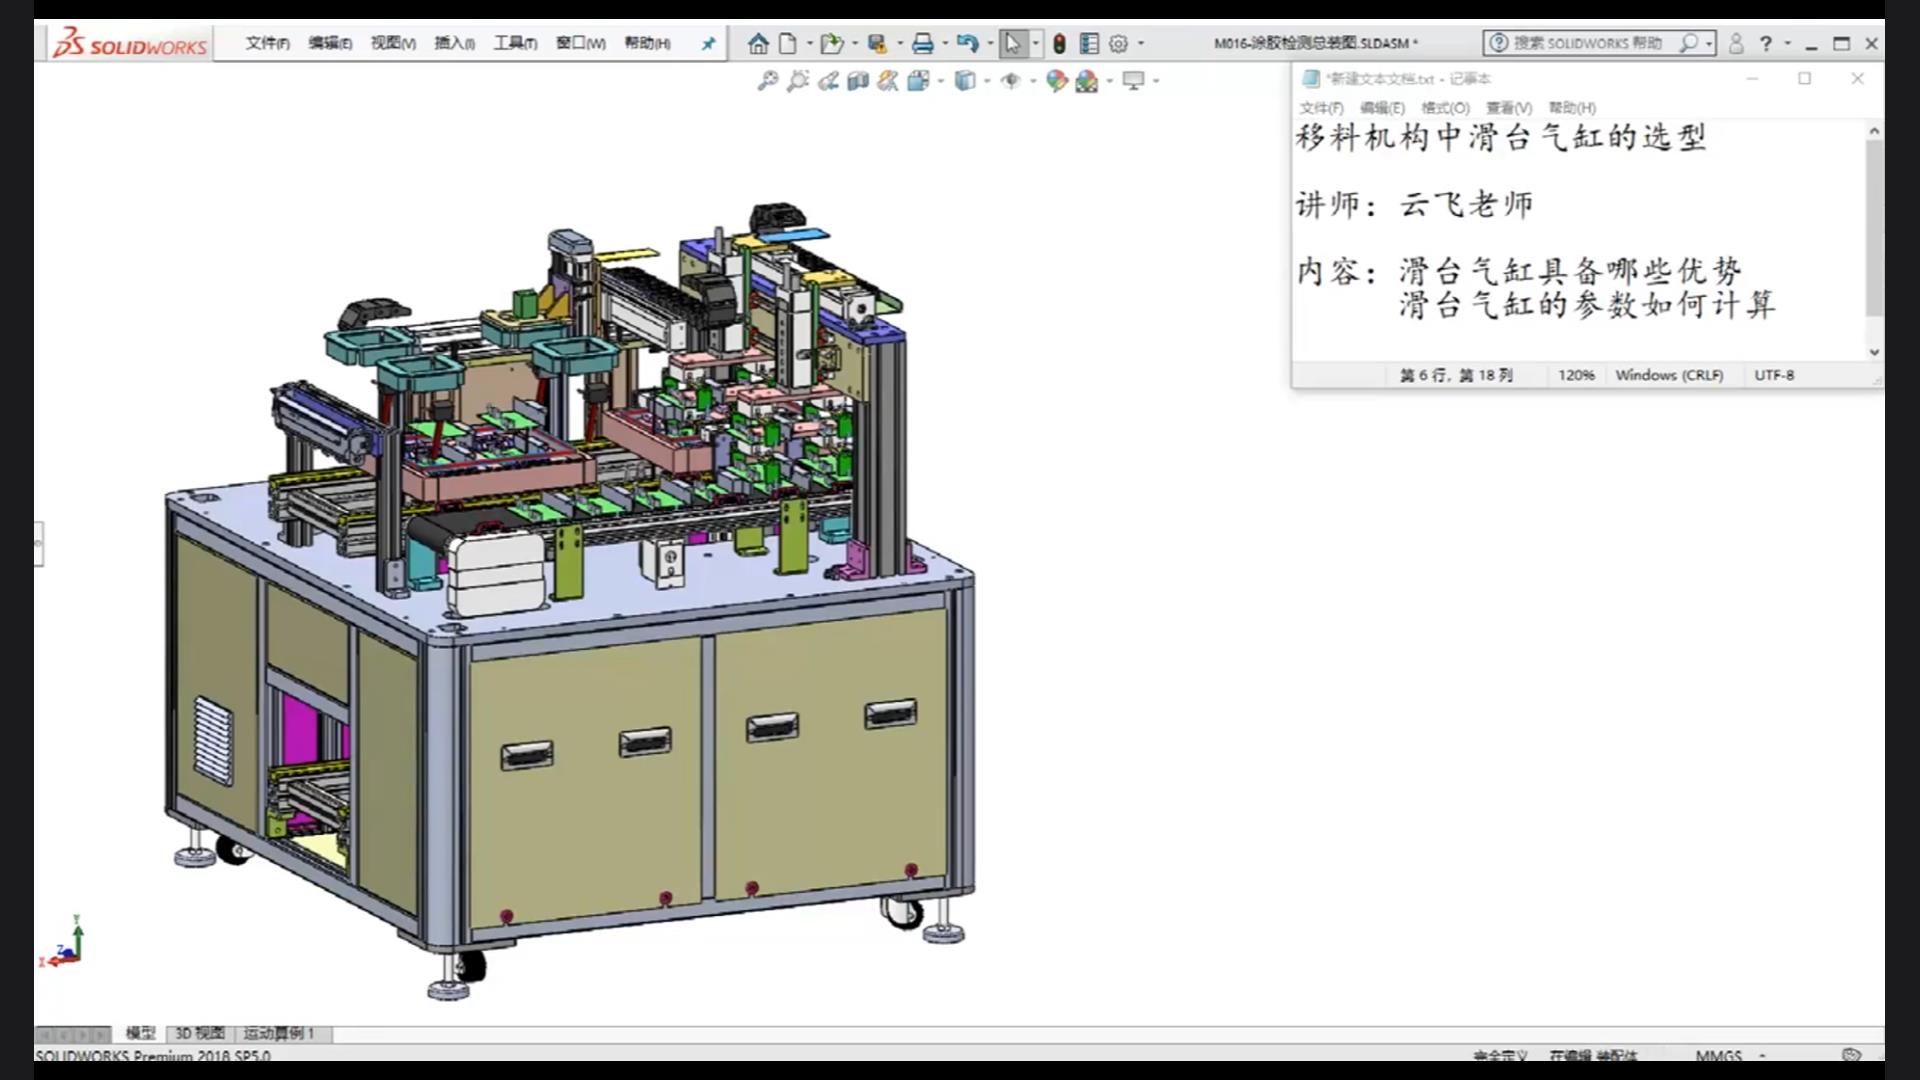Open SolidWorks 插入(I) menu
The height and width of the screenshot is (1080, 1920).
click(x=454, y=43)
